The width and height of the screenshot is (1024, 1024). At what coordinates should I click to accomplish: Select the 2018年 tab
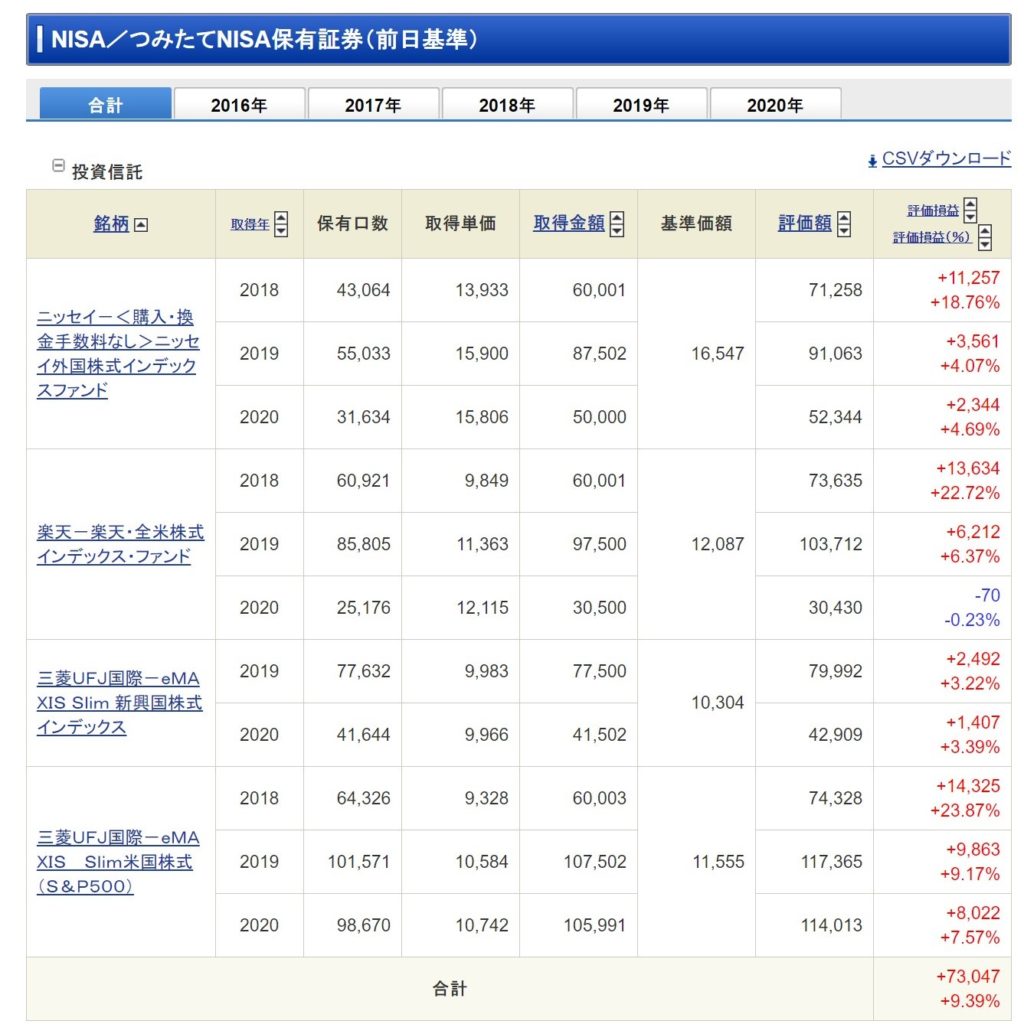pos(507,105)
